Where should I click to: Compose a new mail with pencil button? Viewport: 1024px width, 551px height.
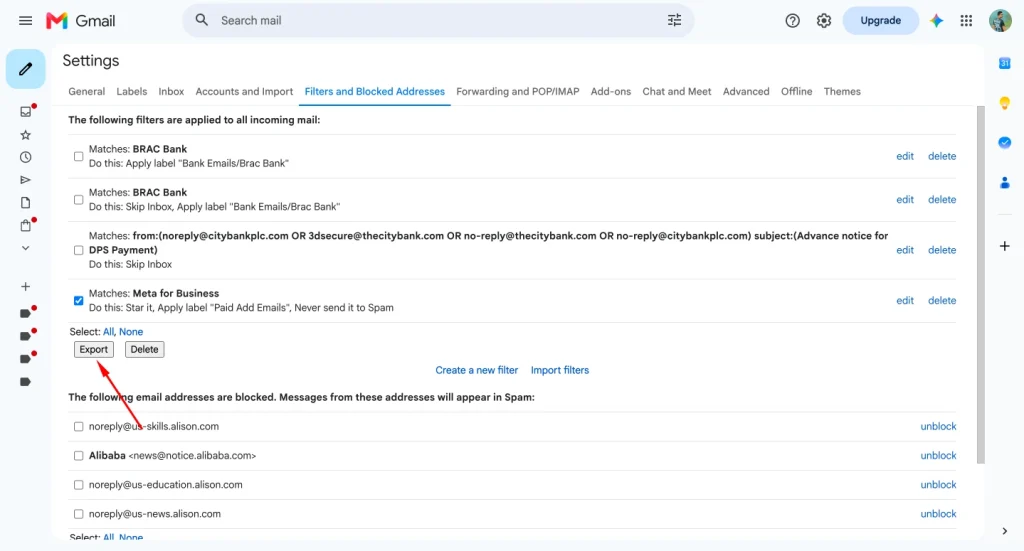(25, 69)
